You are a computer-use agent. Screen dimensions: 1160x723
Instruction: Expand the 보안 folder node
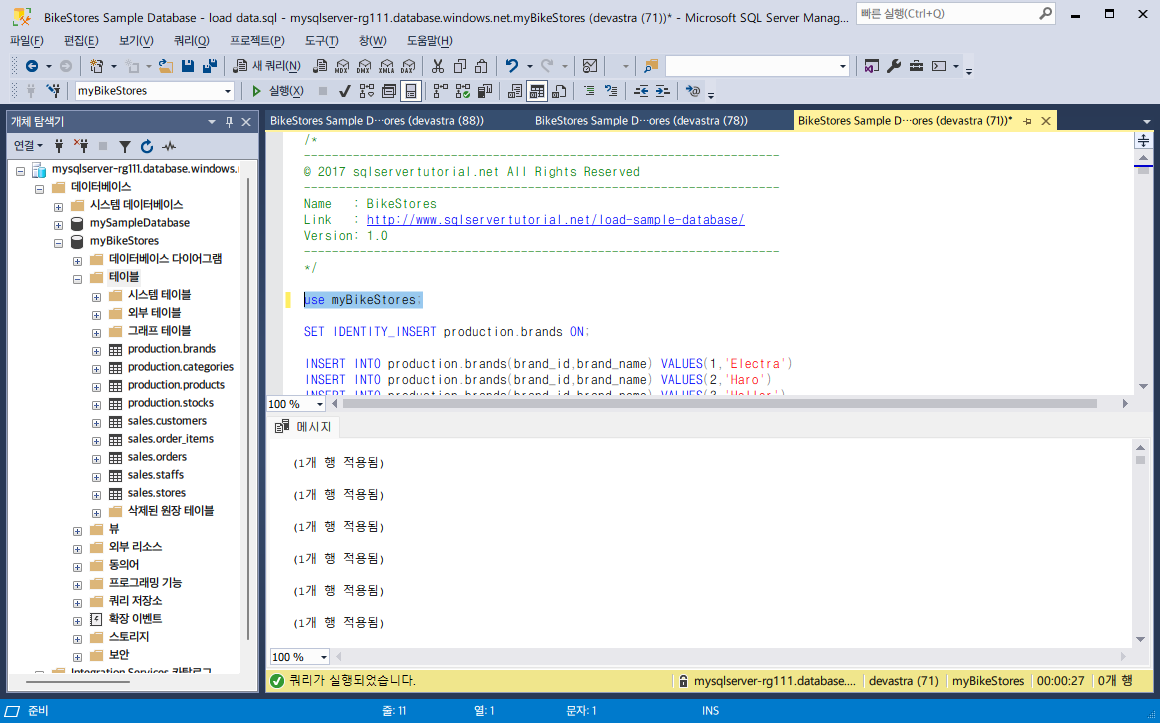click(x=77, y=656)
